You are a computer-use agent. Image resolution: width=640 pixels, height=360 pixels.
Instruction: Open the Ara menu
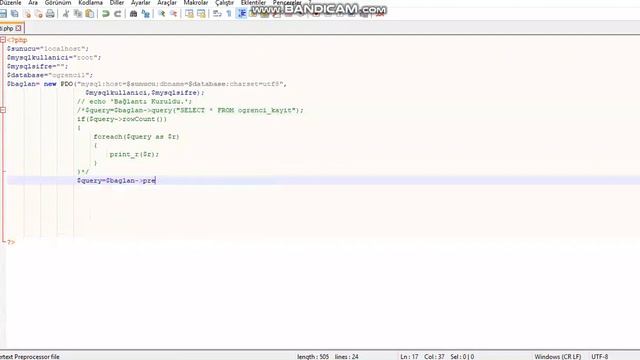33,3
